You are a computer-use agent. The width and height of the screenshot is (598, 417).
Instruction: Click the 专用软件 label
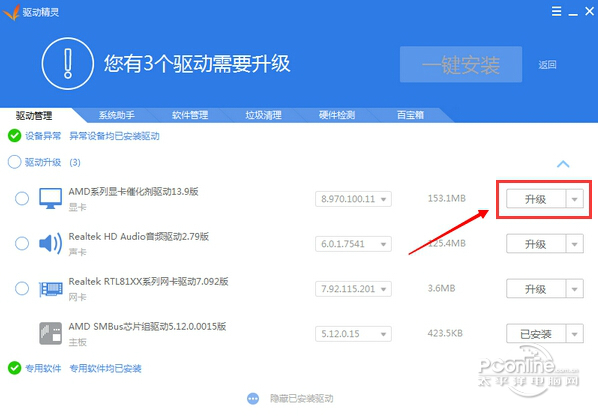43,368
